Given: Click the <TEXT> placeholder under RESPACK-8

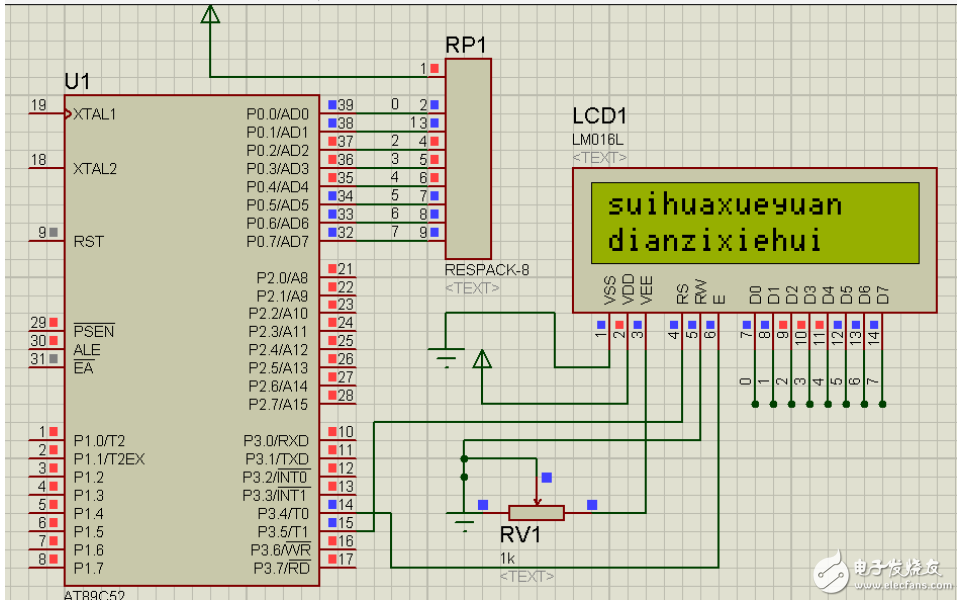Looking at the screenshot, I should 473,289.
